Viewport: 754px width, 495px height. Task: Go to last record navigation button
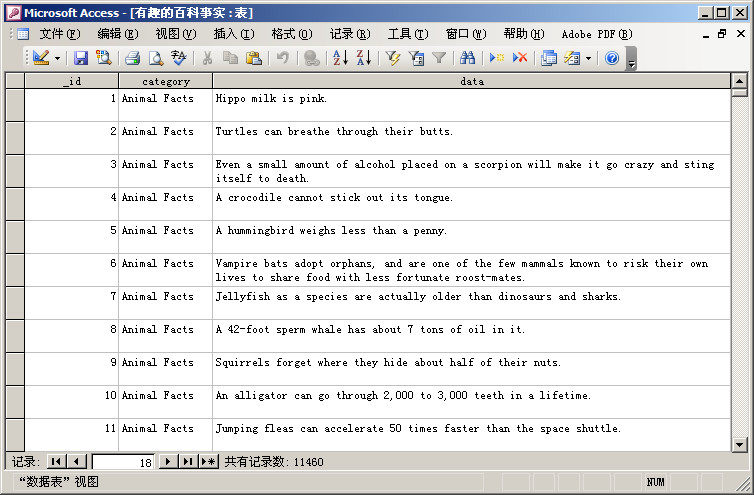[x=188, y=462]
